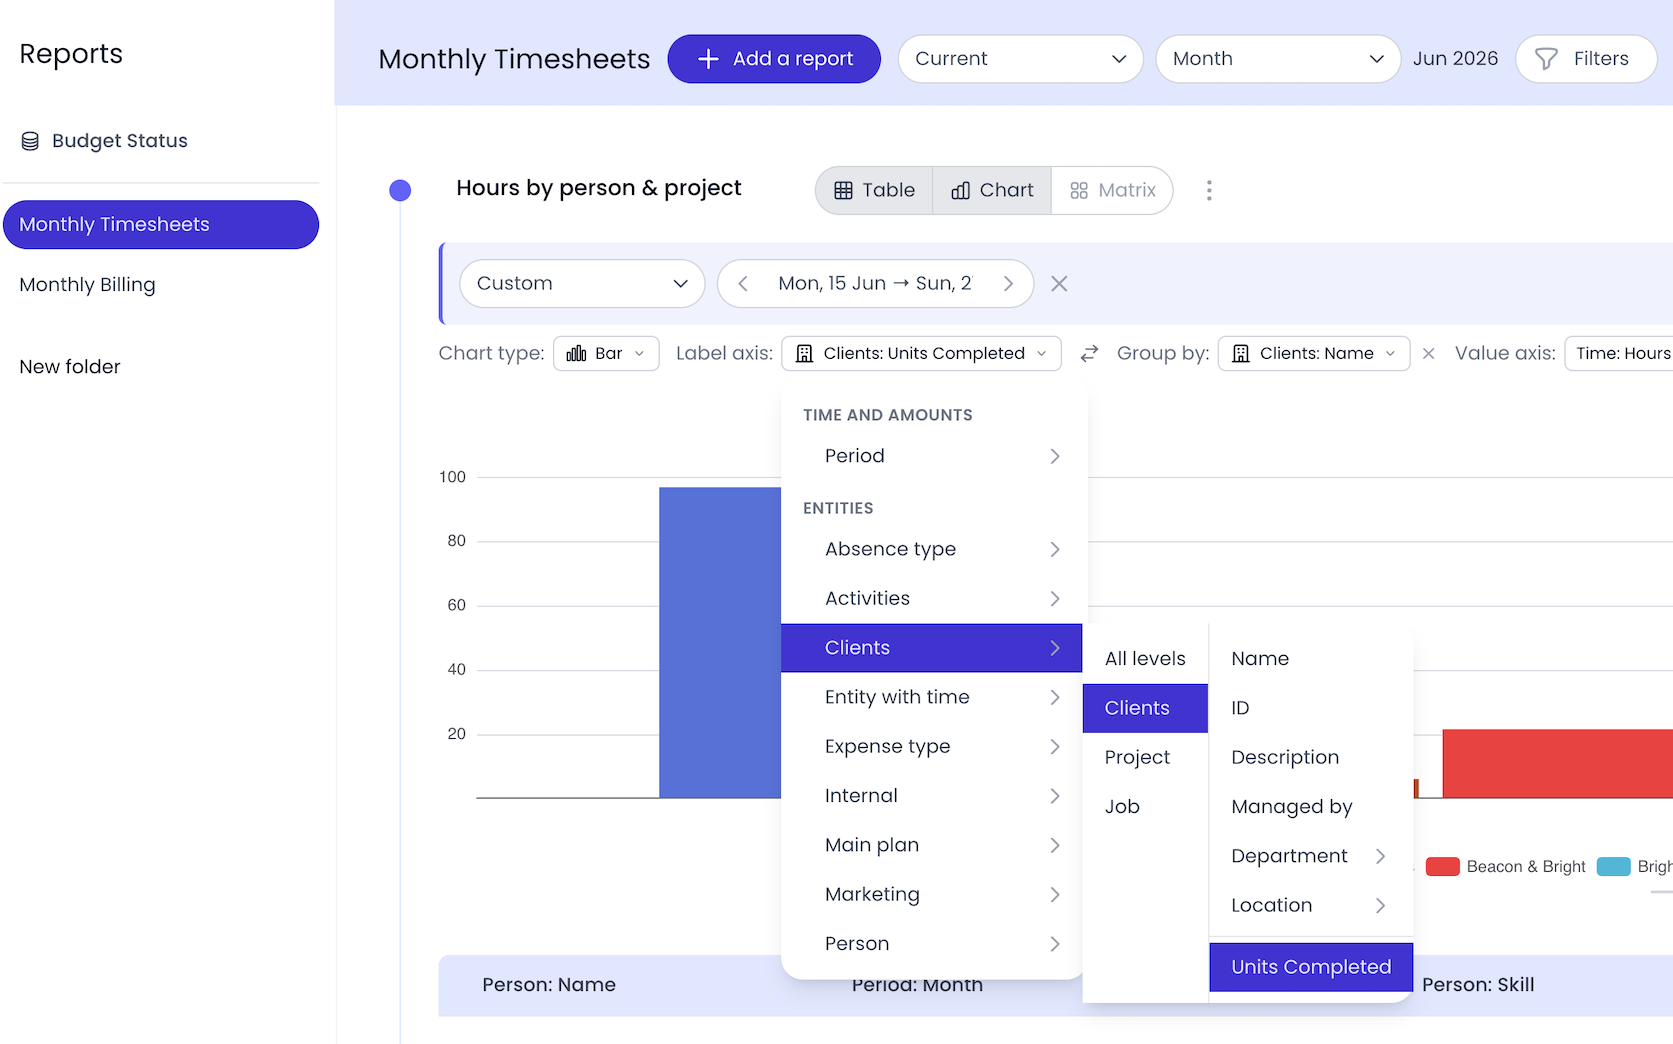Click the red chart bar
Viewport: 1673px width, 1044px height.
1557,764
